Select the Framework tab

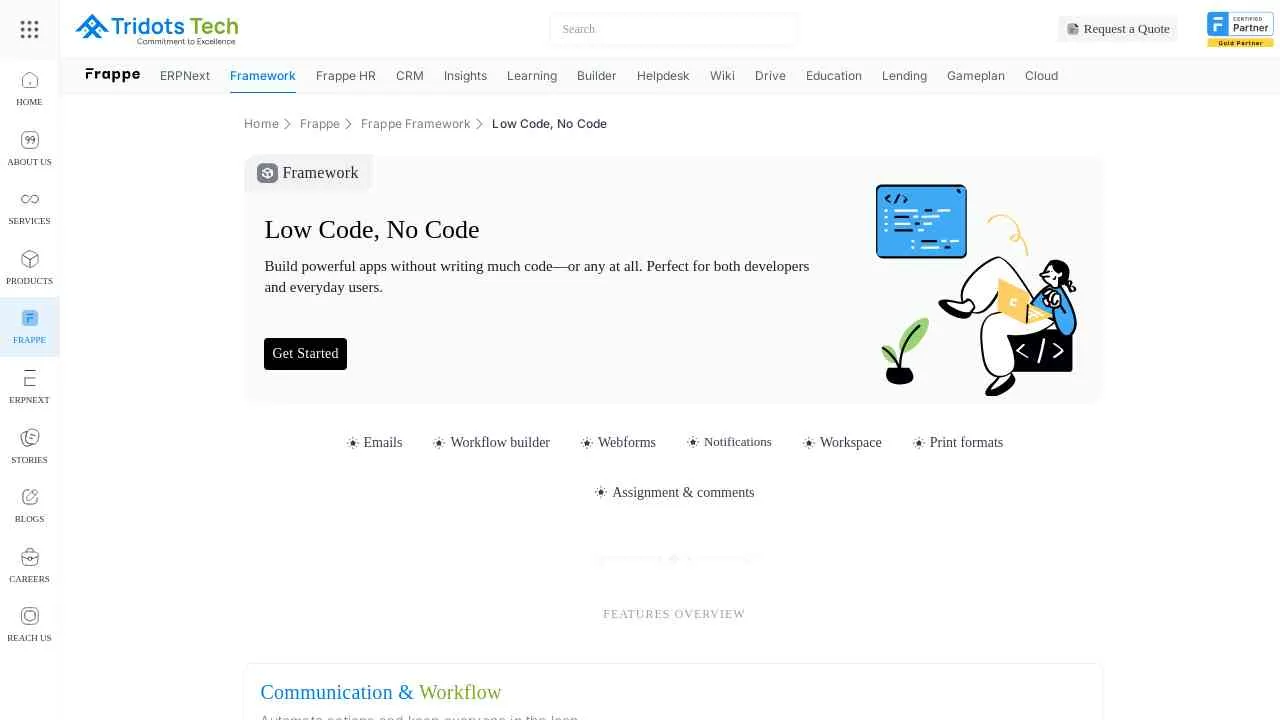[263, 76]
